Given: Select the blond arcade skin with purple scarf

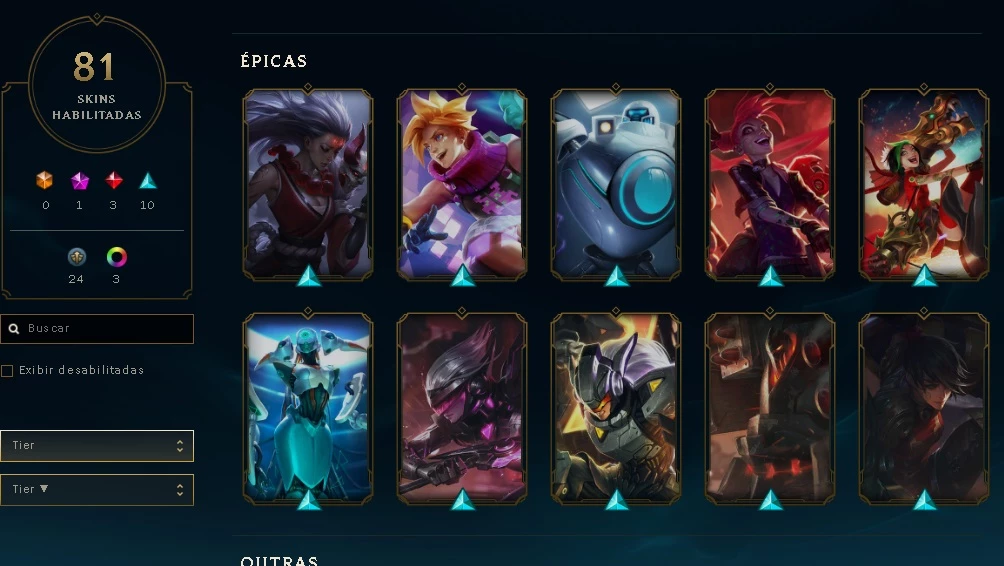Looking at the screenshot, I should coord(462,184).
